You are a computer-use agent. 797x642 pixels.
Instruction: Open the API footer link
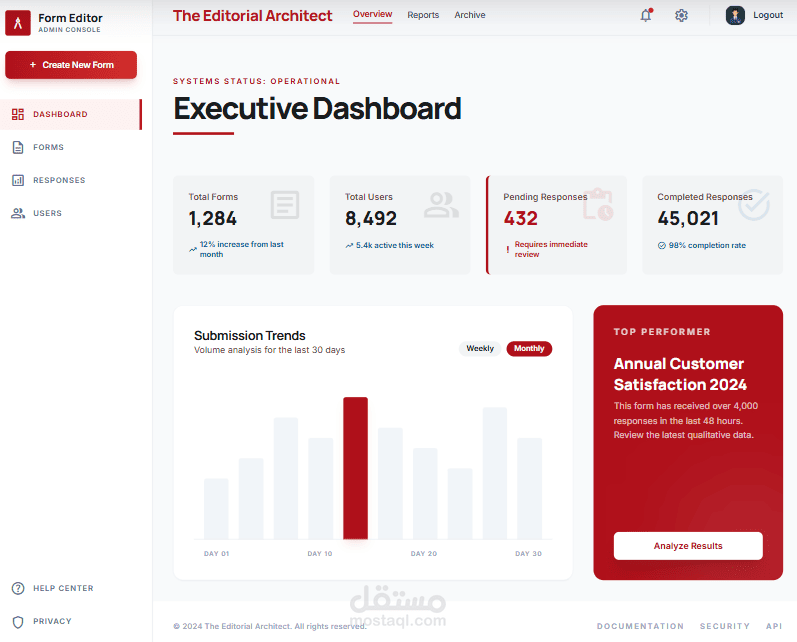(774, 626)
